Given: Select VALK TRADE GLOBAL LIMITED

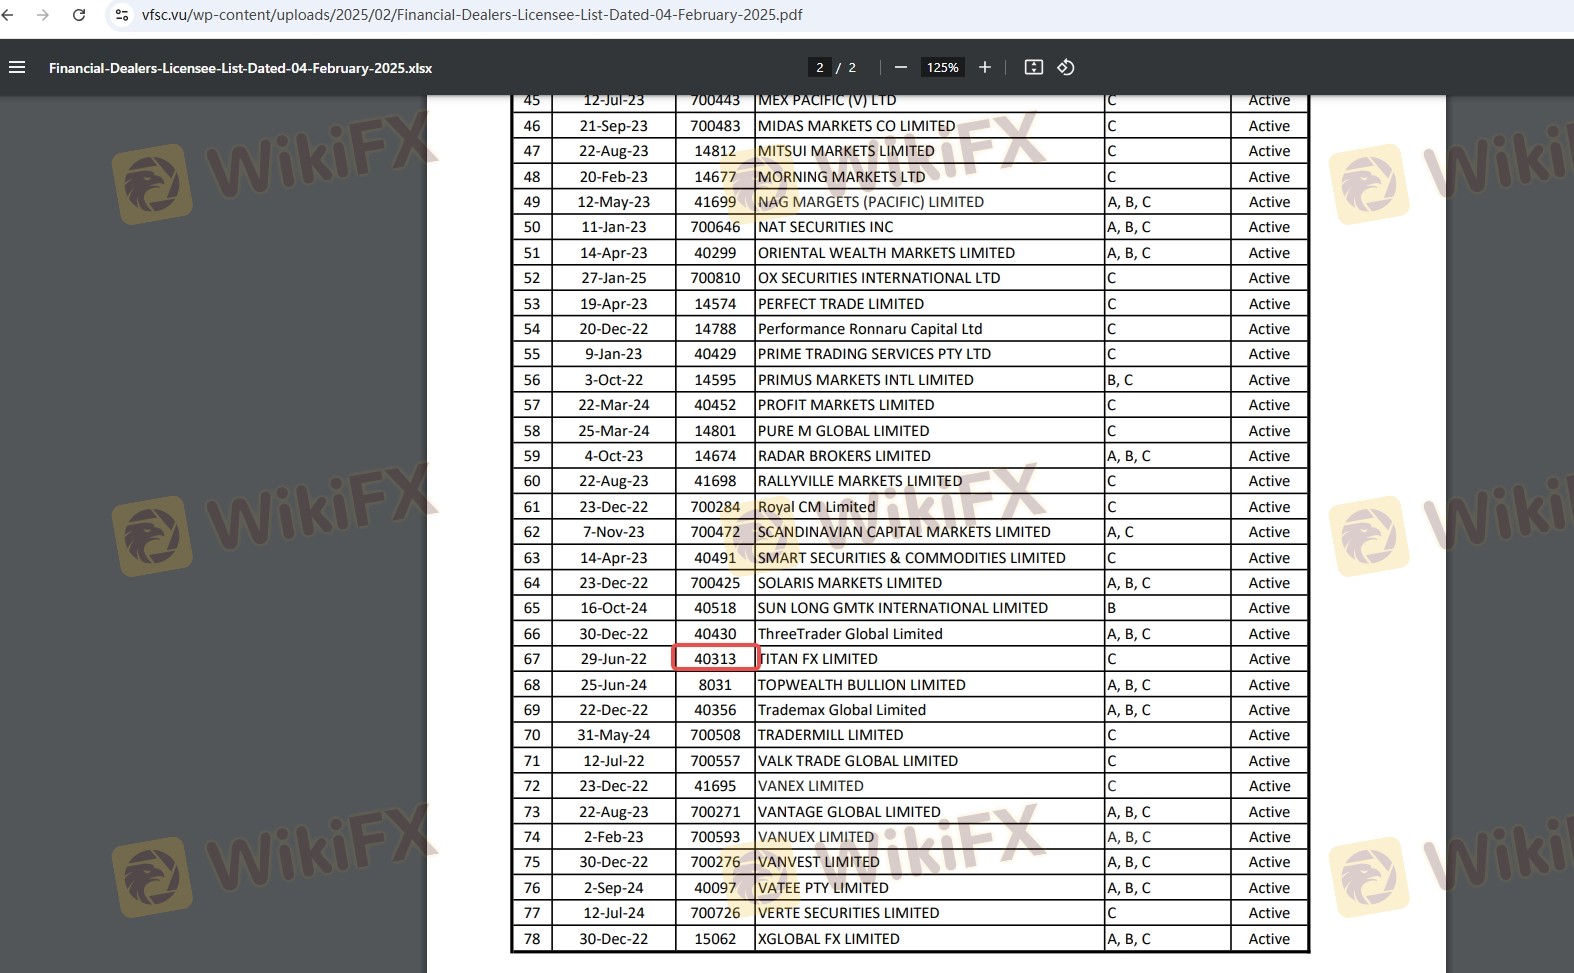Looking at the screenshot, I should click(858, 761).
